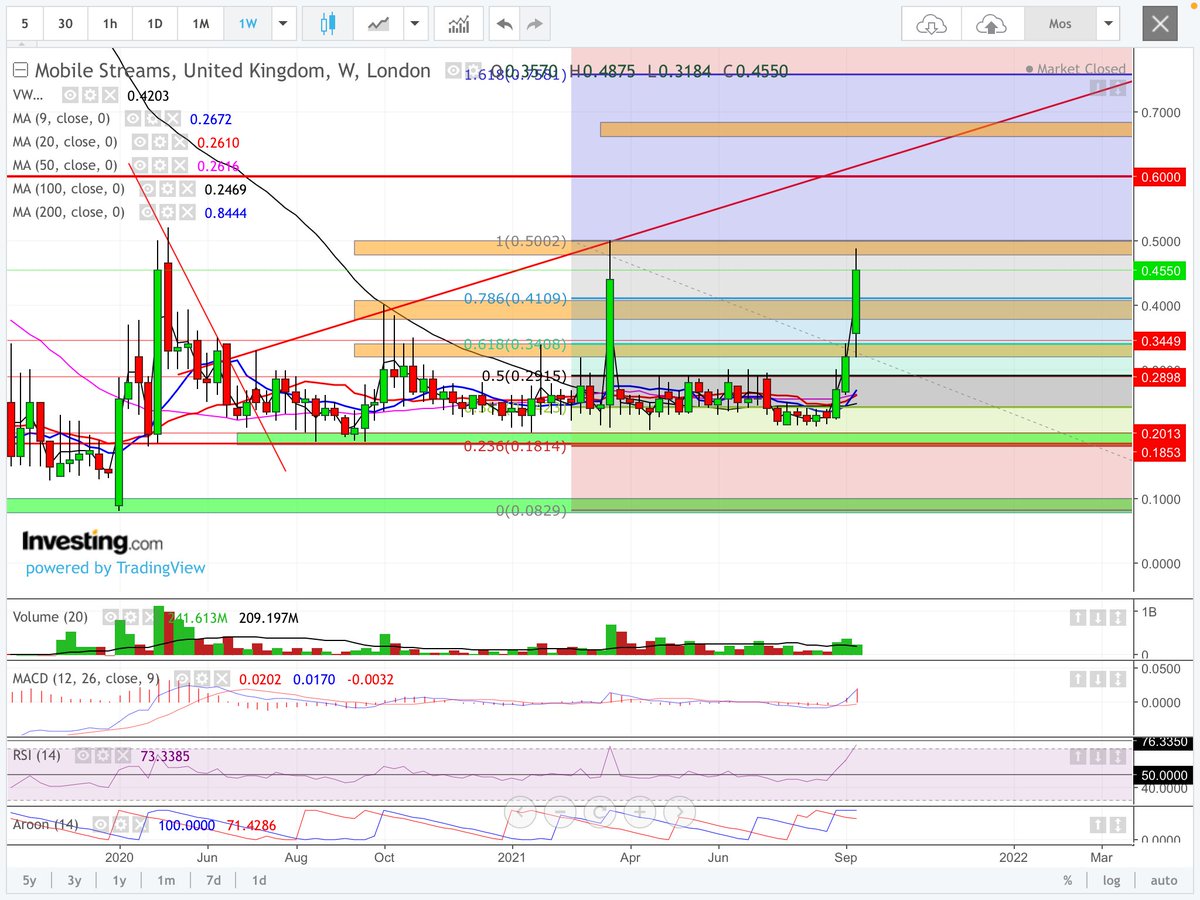1200x900 pixels.
Task: Collapse the Mobile Streams legend box
Action: 20,71
